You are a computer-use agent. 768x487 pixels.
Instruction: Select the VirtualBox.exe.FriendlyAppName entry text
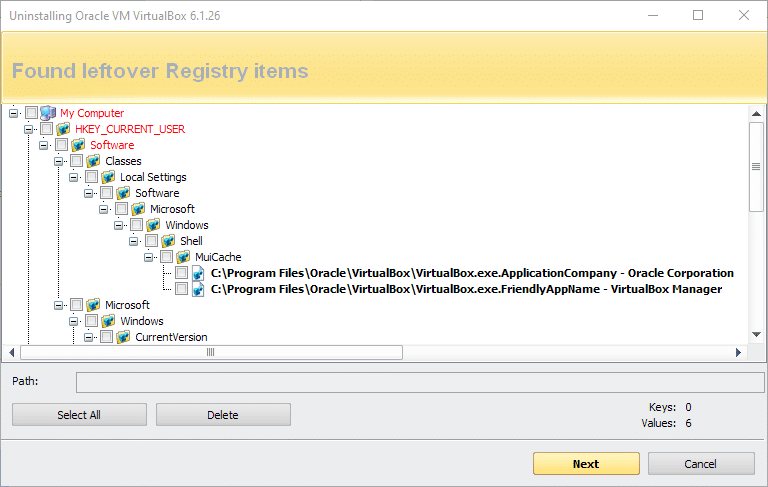466,289
